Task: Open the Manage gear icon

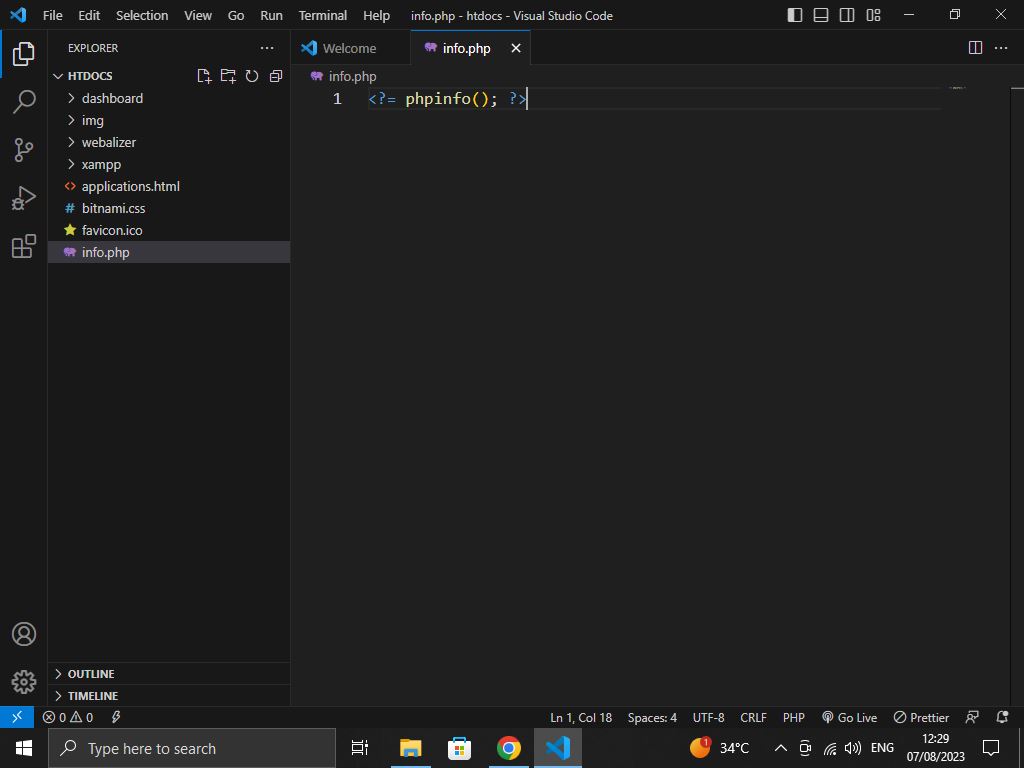Action: pyautogui.click(x=24, y=682)
